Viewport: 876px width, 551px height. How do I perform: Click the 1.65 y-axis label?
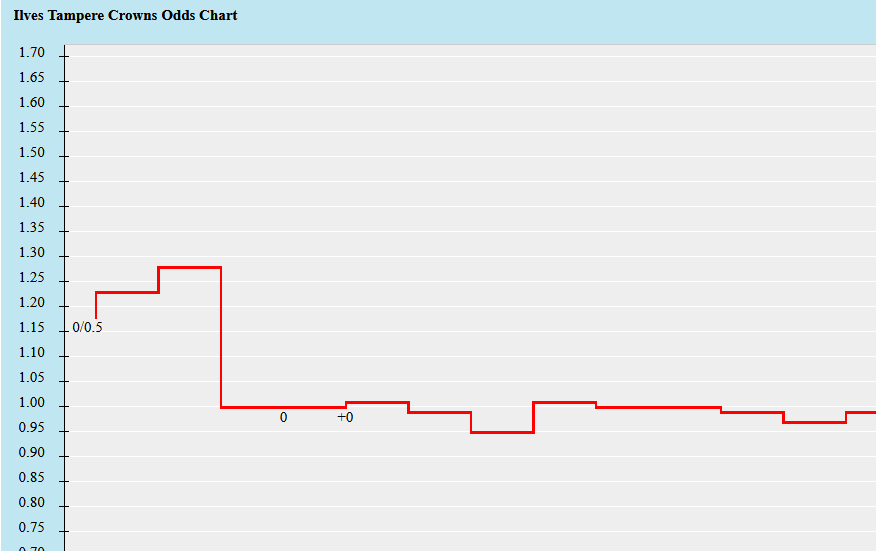click(x=31, y=78)
